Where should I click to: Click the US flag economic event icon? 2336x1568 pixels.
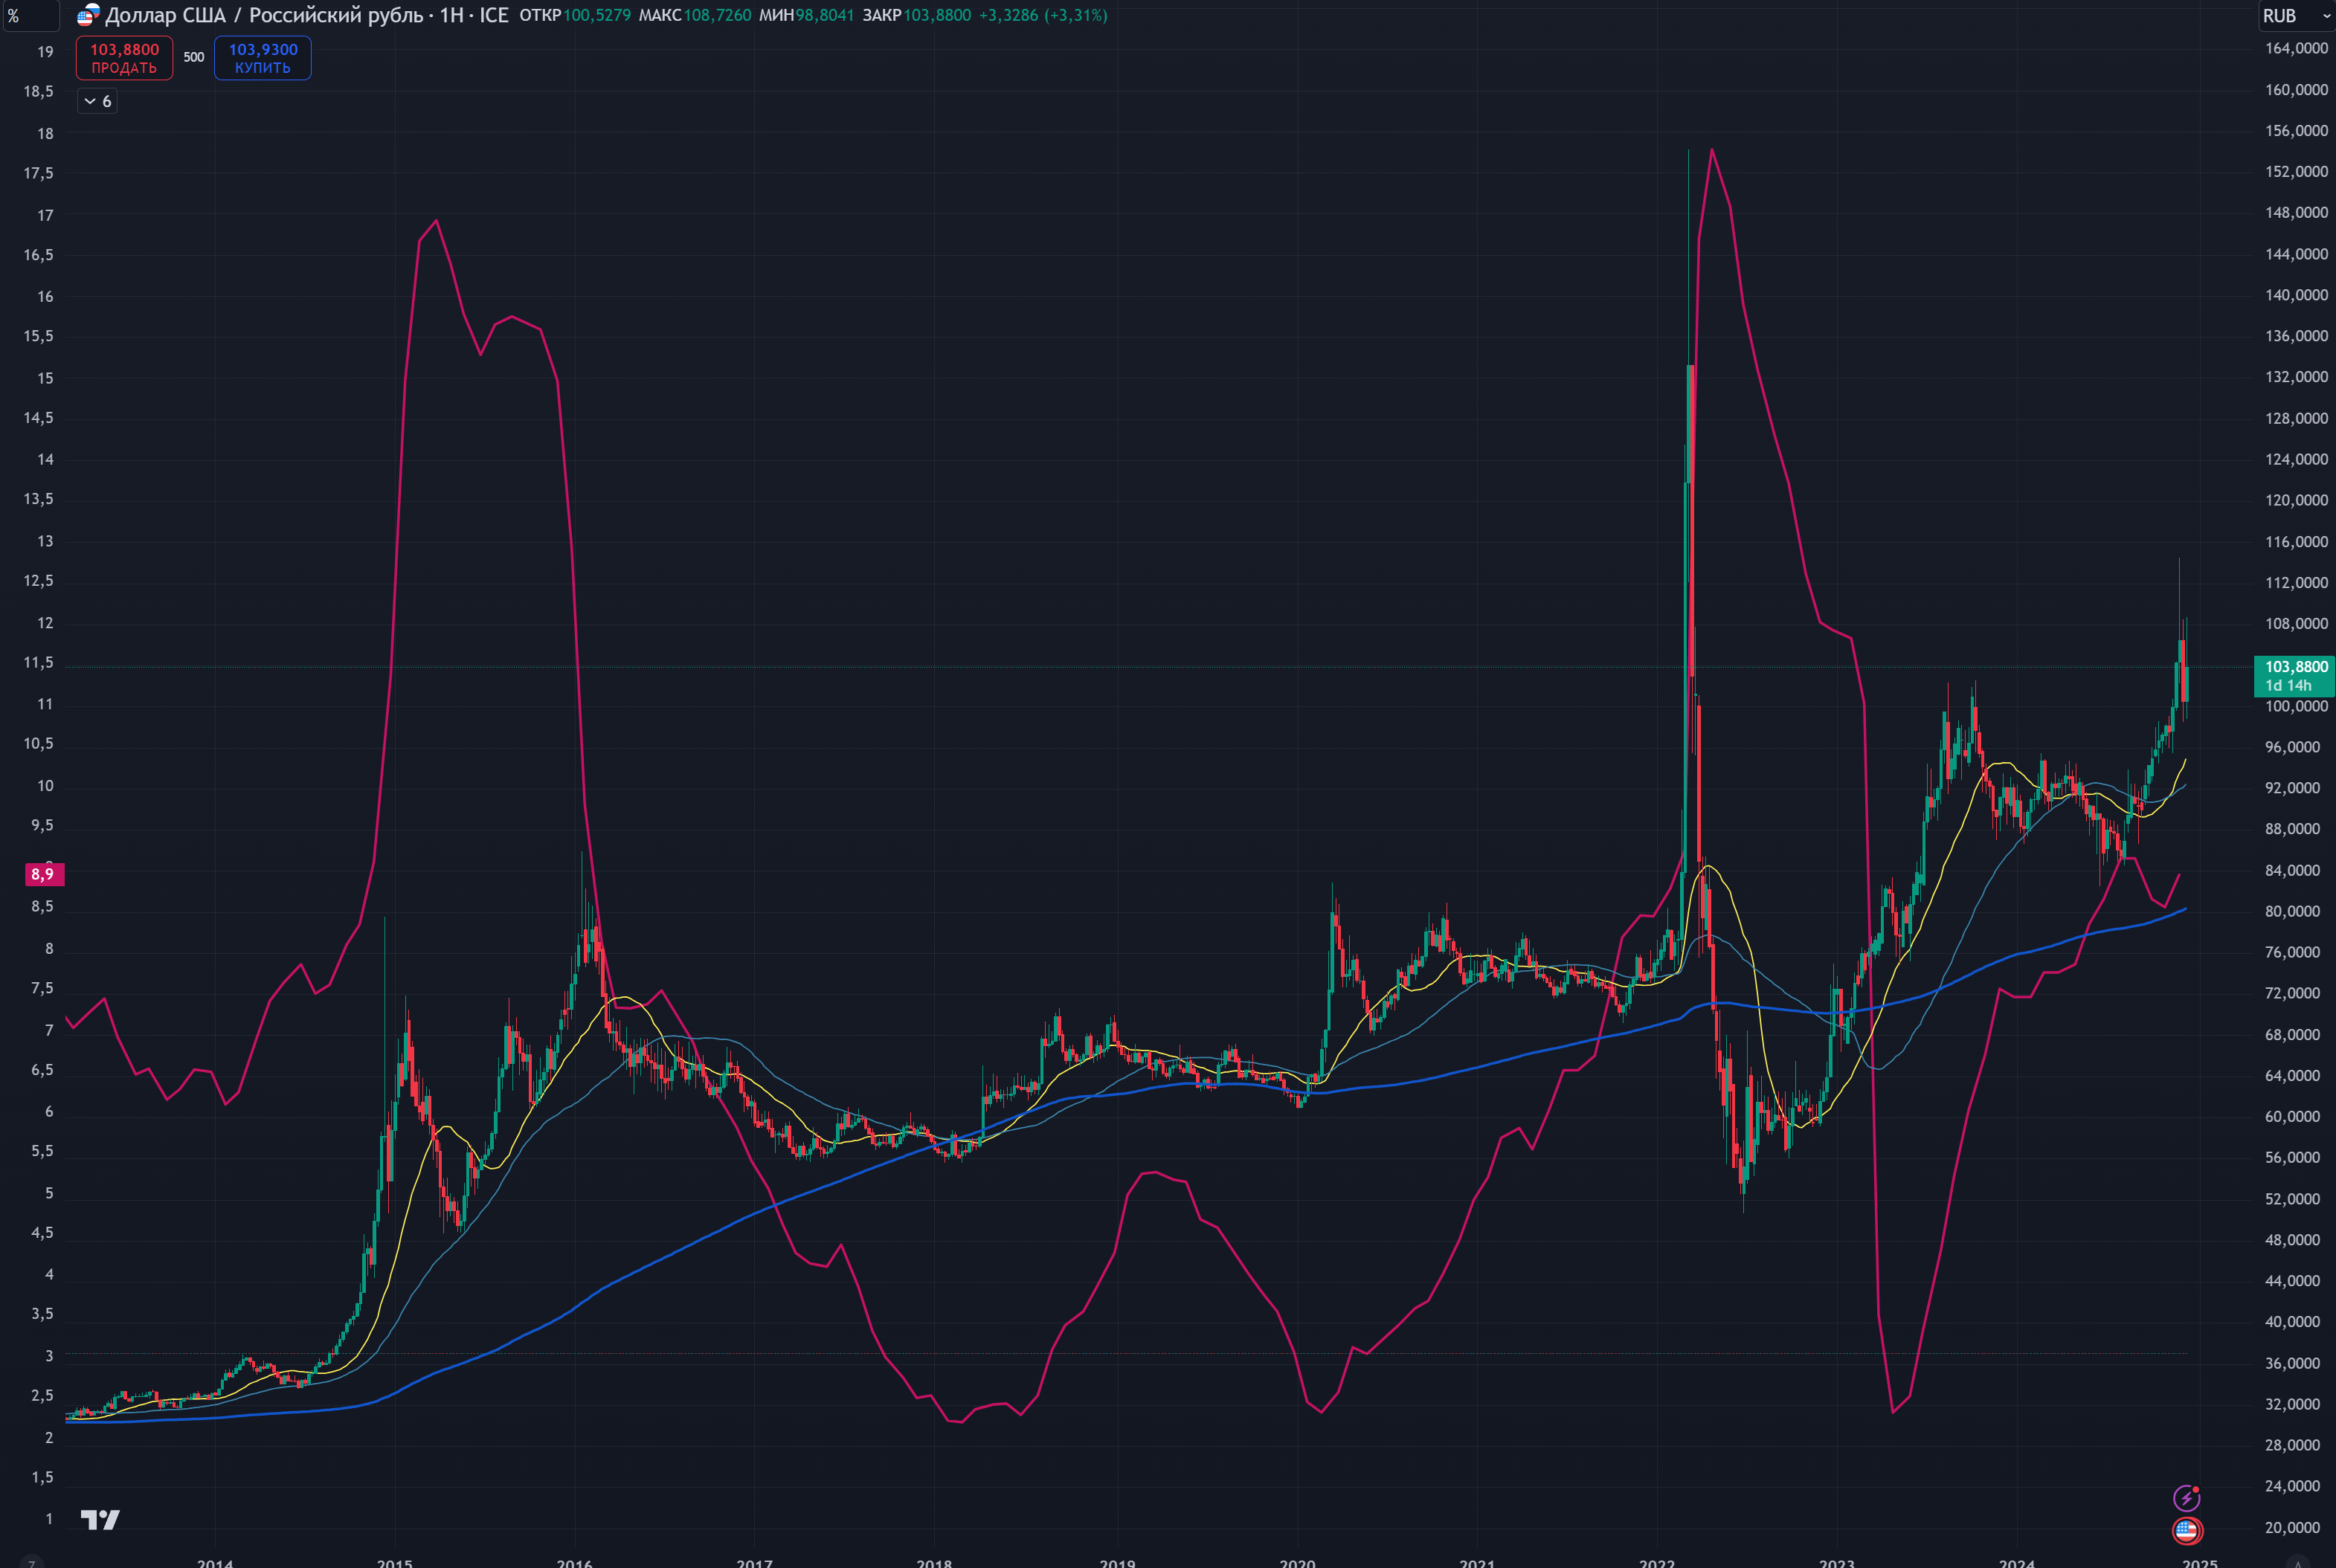point(2187,1530)
